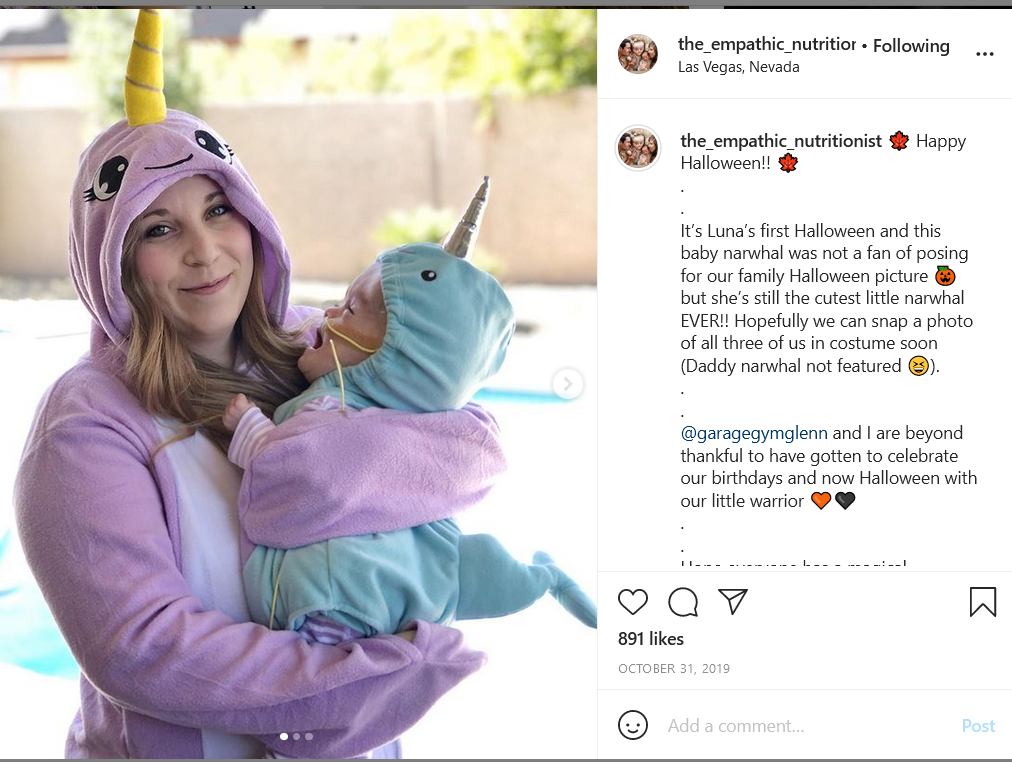Open the October 31, 2019 timestamp
The height and width of the screenshot is (762, 1012).
674,668
